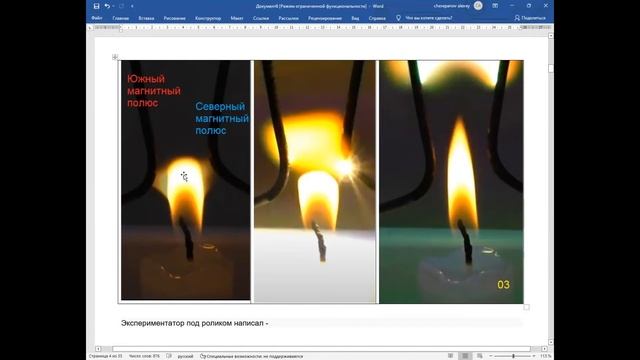
Task: Click the Redo icon in title bar
Action: tap(122, 6)
